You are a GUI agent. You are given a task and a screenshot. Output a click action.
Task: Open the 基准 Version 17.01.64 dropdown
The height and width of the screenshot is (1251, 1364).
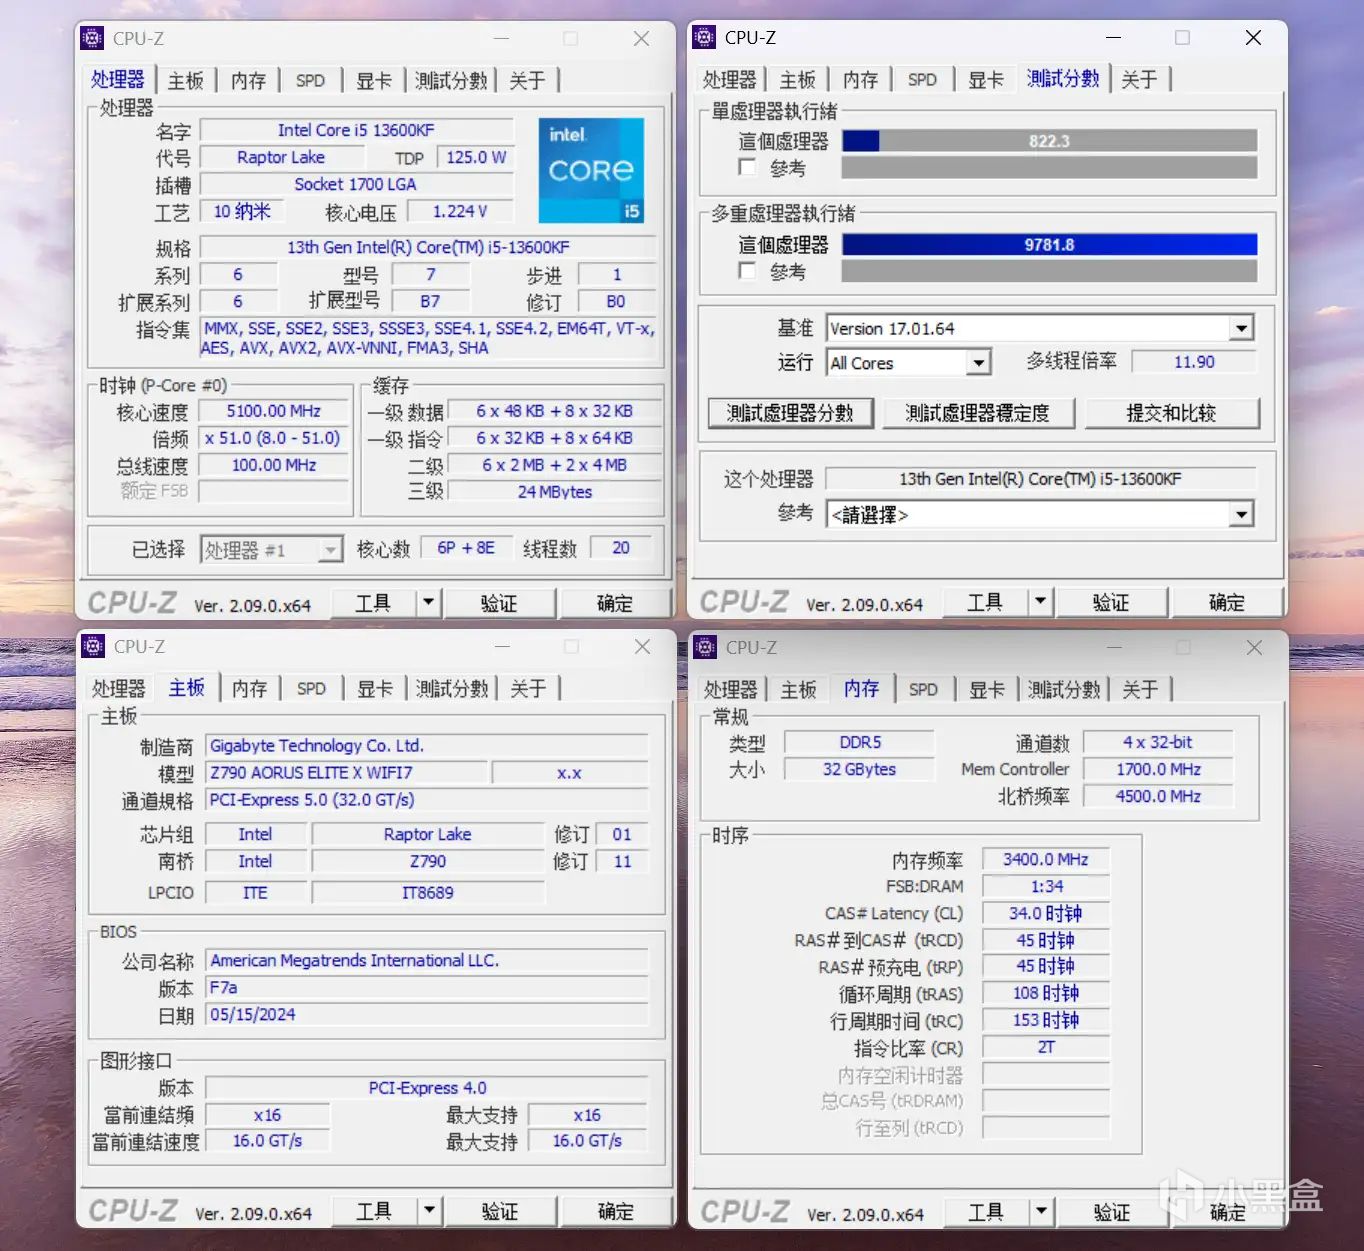pyautogui.click(x=1241, y=328)
